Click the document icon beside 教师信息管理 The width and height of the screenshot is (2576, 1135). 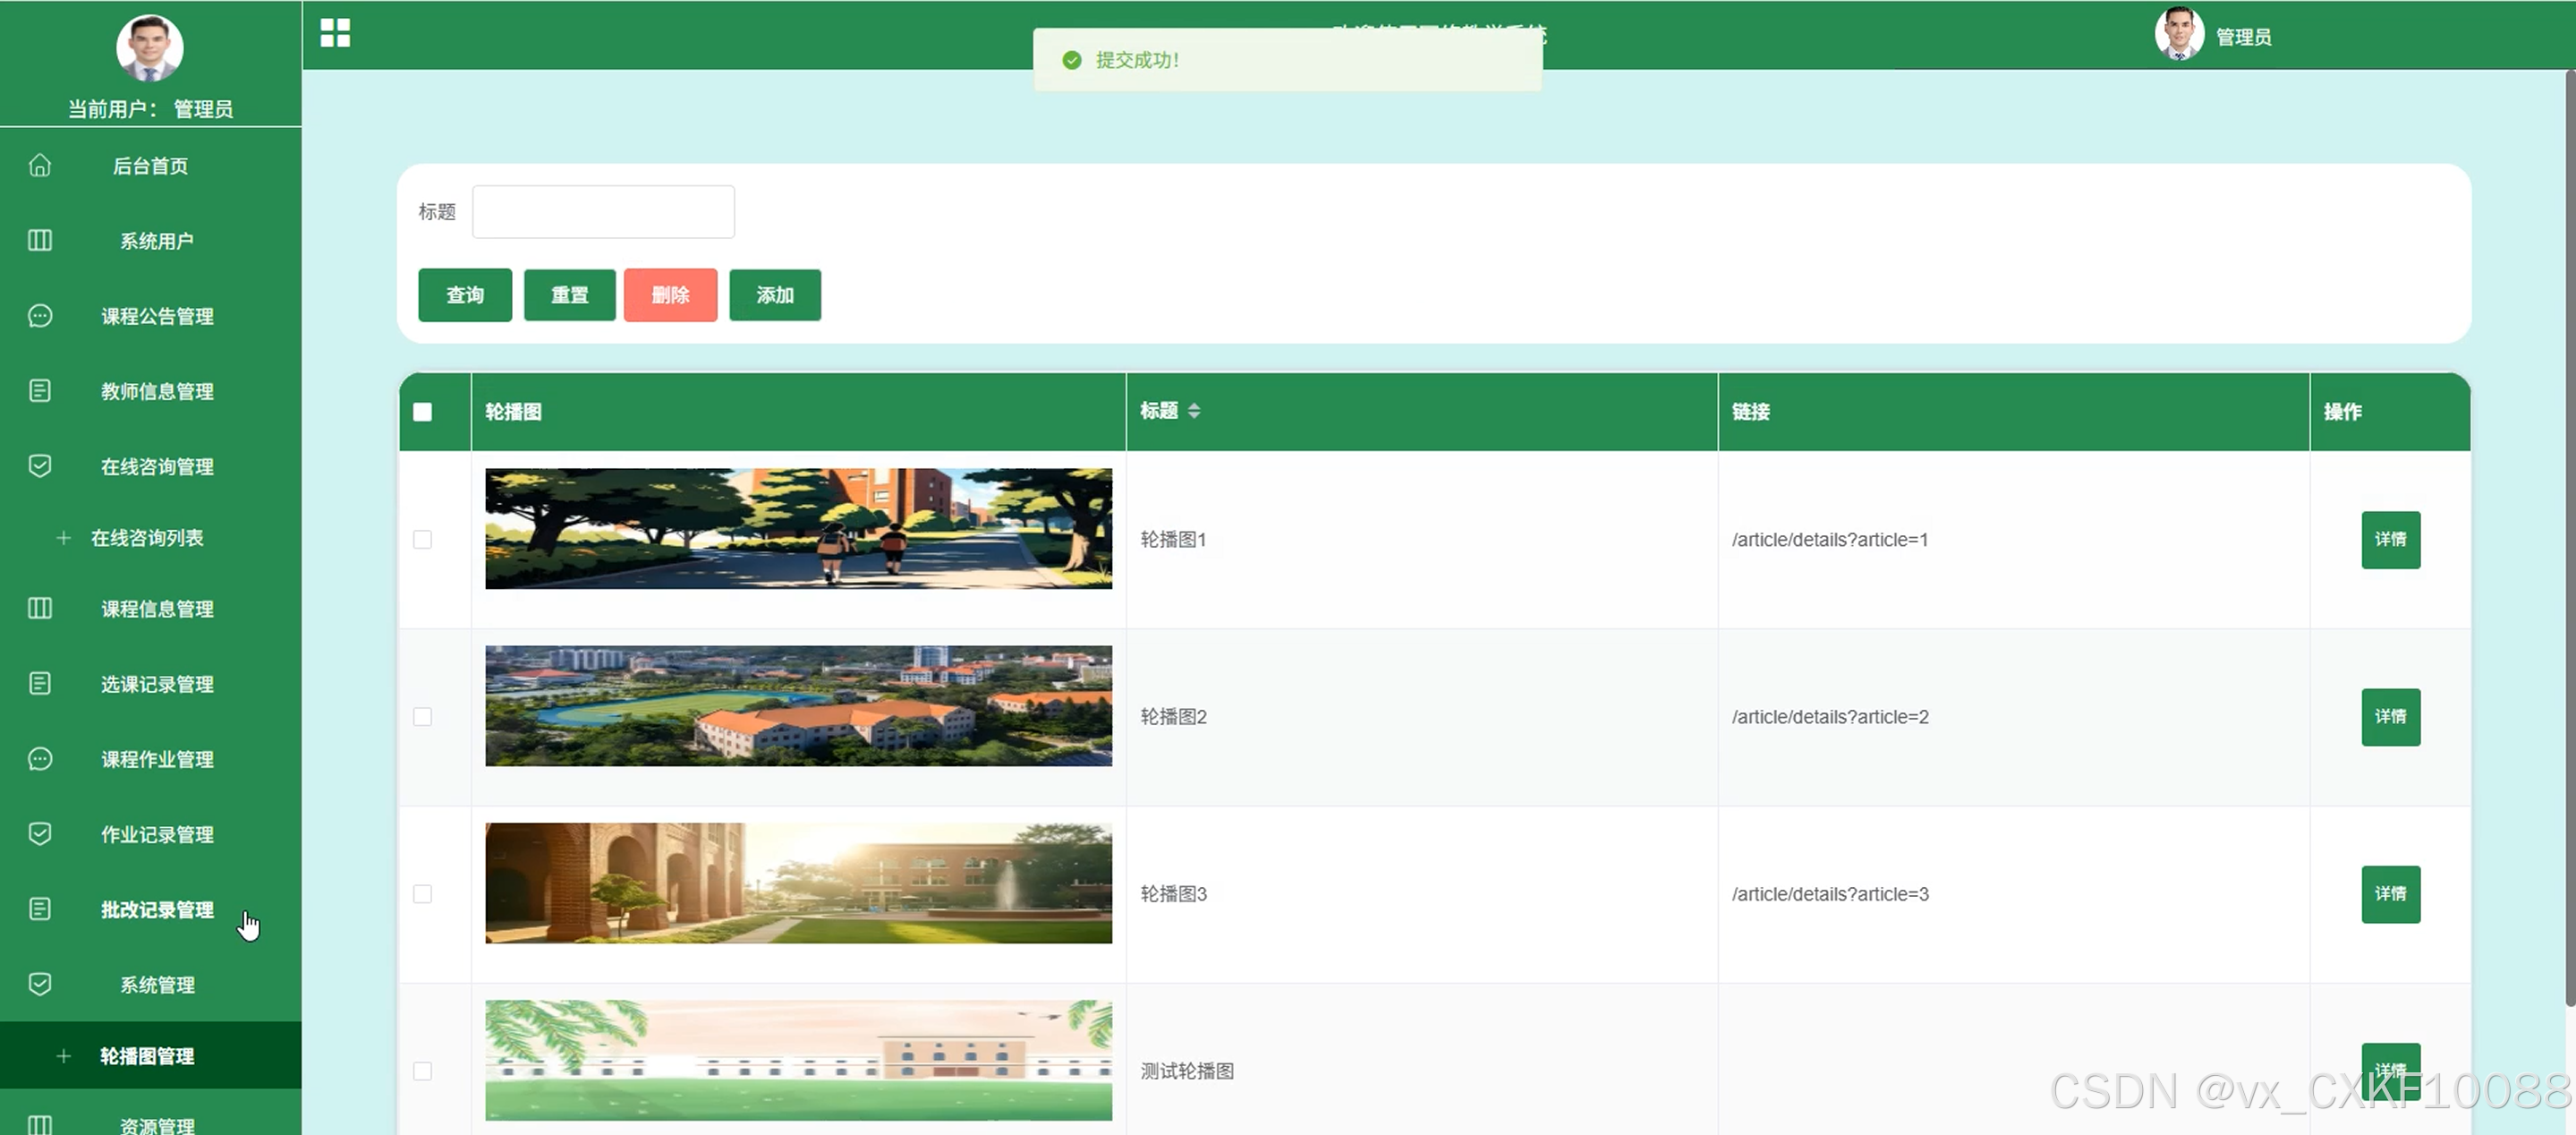coord(40,391)
